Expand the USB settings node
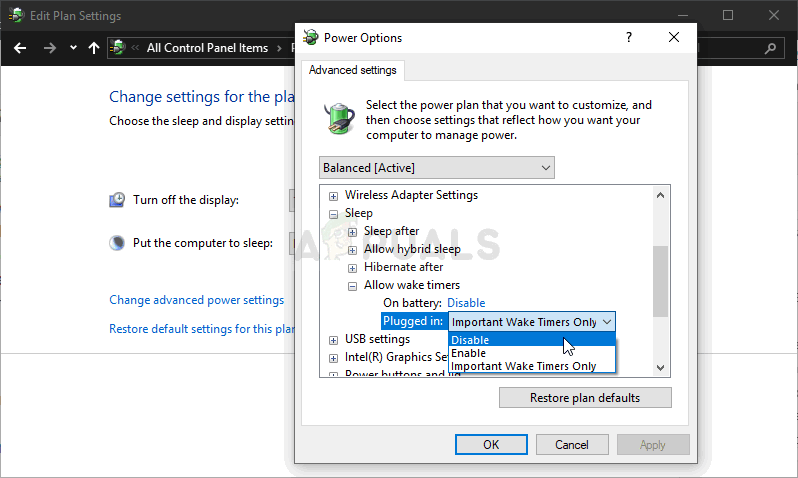Image resolution: width=798 pixels, height=478 pixels. tap(333, 340)
